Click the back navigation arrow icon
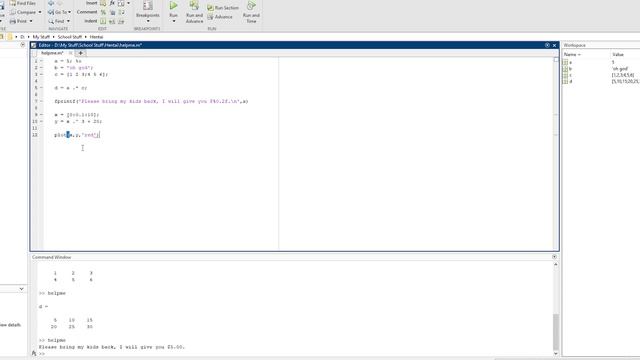 pos(51,3)
